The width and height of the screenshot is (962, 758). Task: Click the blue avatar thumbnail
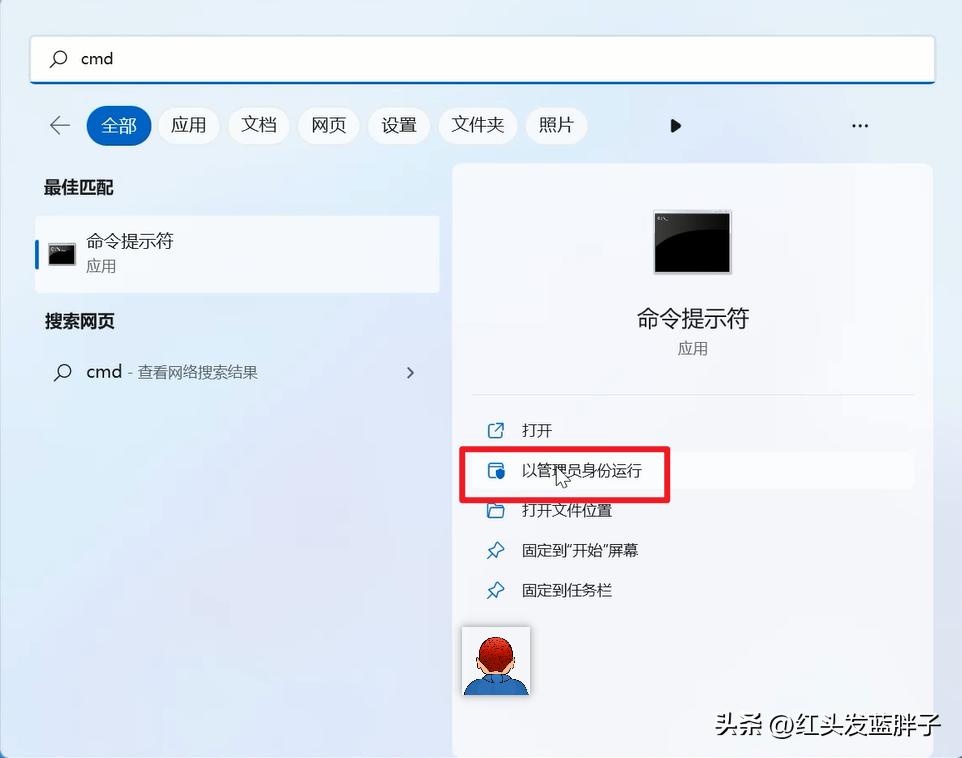[x=496, y=660]
